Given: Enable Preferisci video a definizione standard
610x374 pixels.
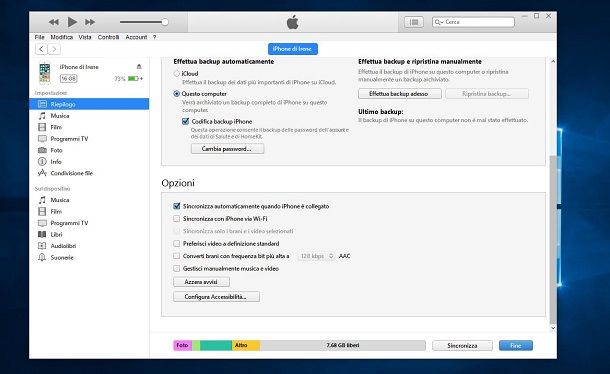Looking at the screenshot, I should 177,244.
